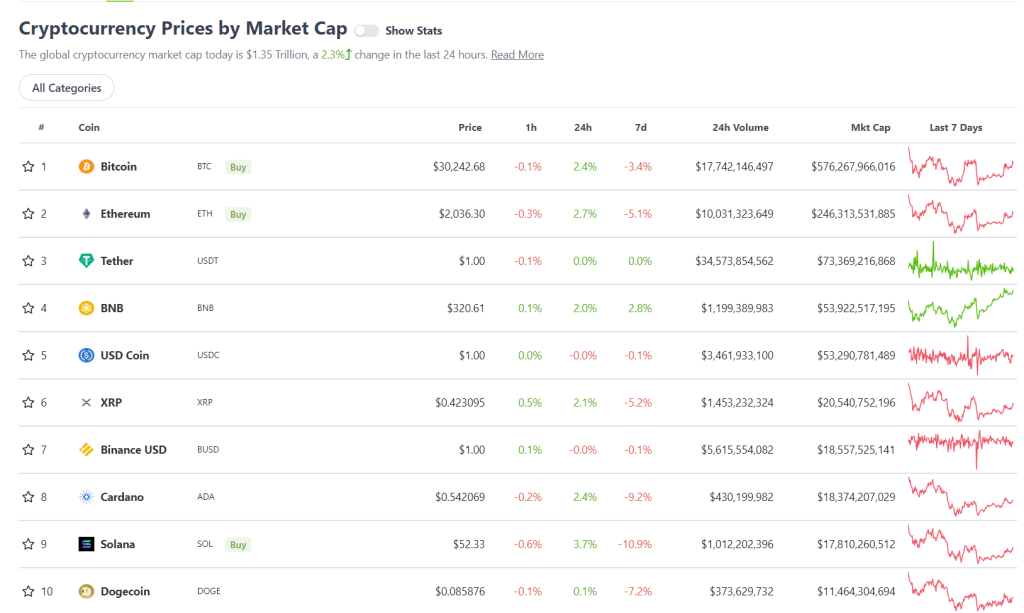This screenshot has height=613, width=1024.
Task: Select Dogecoin's 24h volume $373,629,732
Action: tap(741, 591)
